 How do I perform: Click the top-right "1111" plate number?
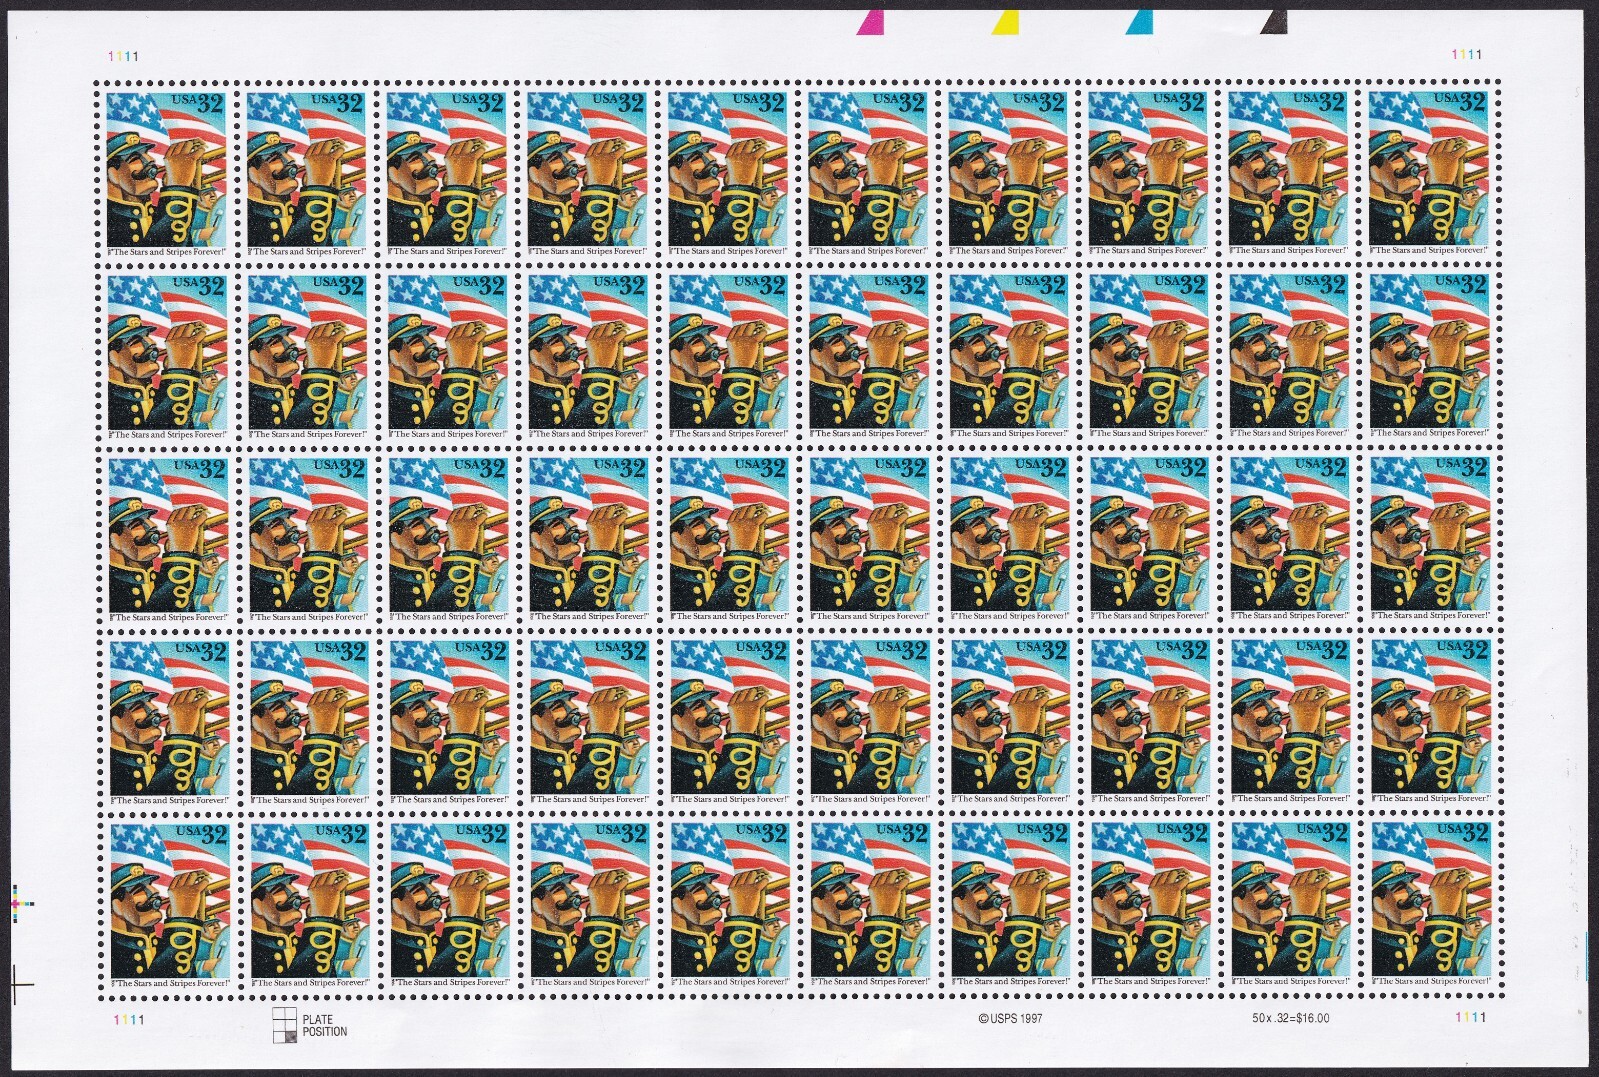(1468, 55)
